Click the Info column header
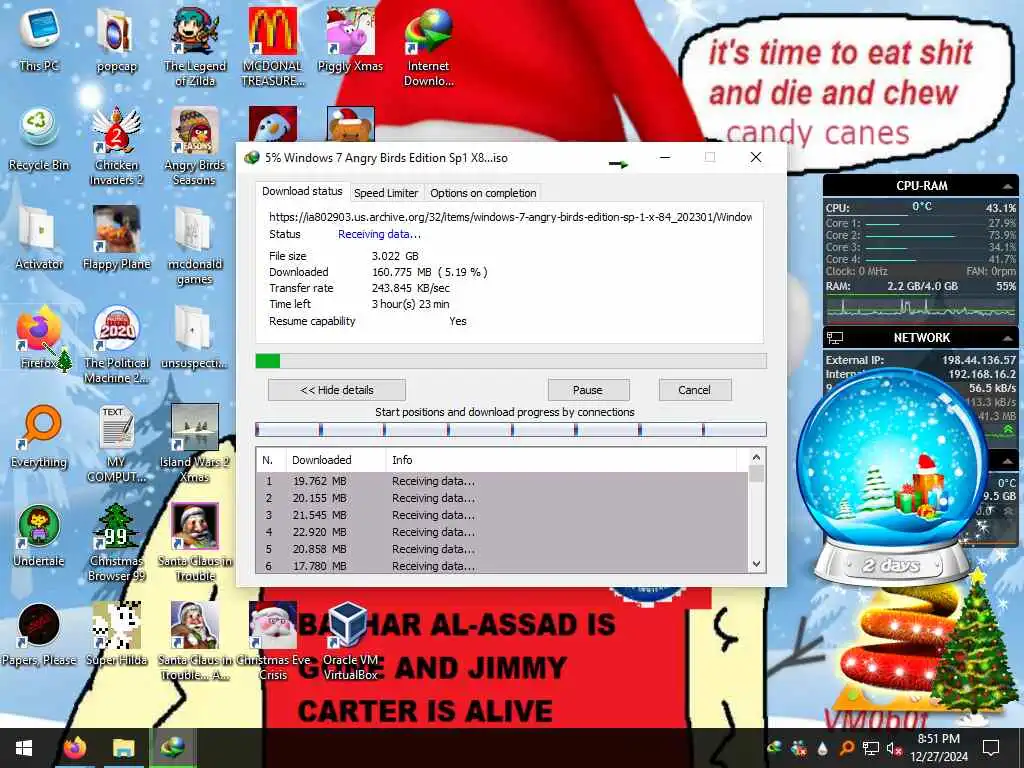 click(561, 460)
